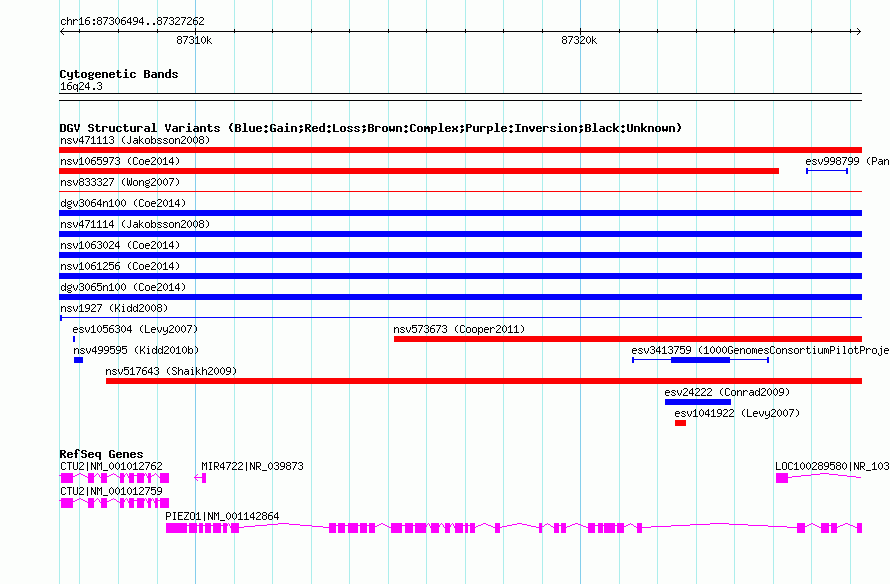890x584 pixels.
Task: Click the esv24222 (Conrad2009) label
Action: click(727, 392)
